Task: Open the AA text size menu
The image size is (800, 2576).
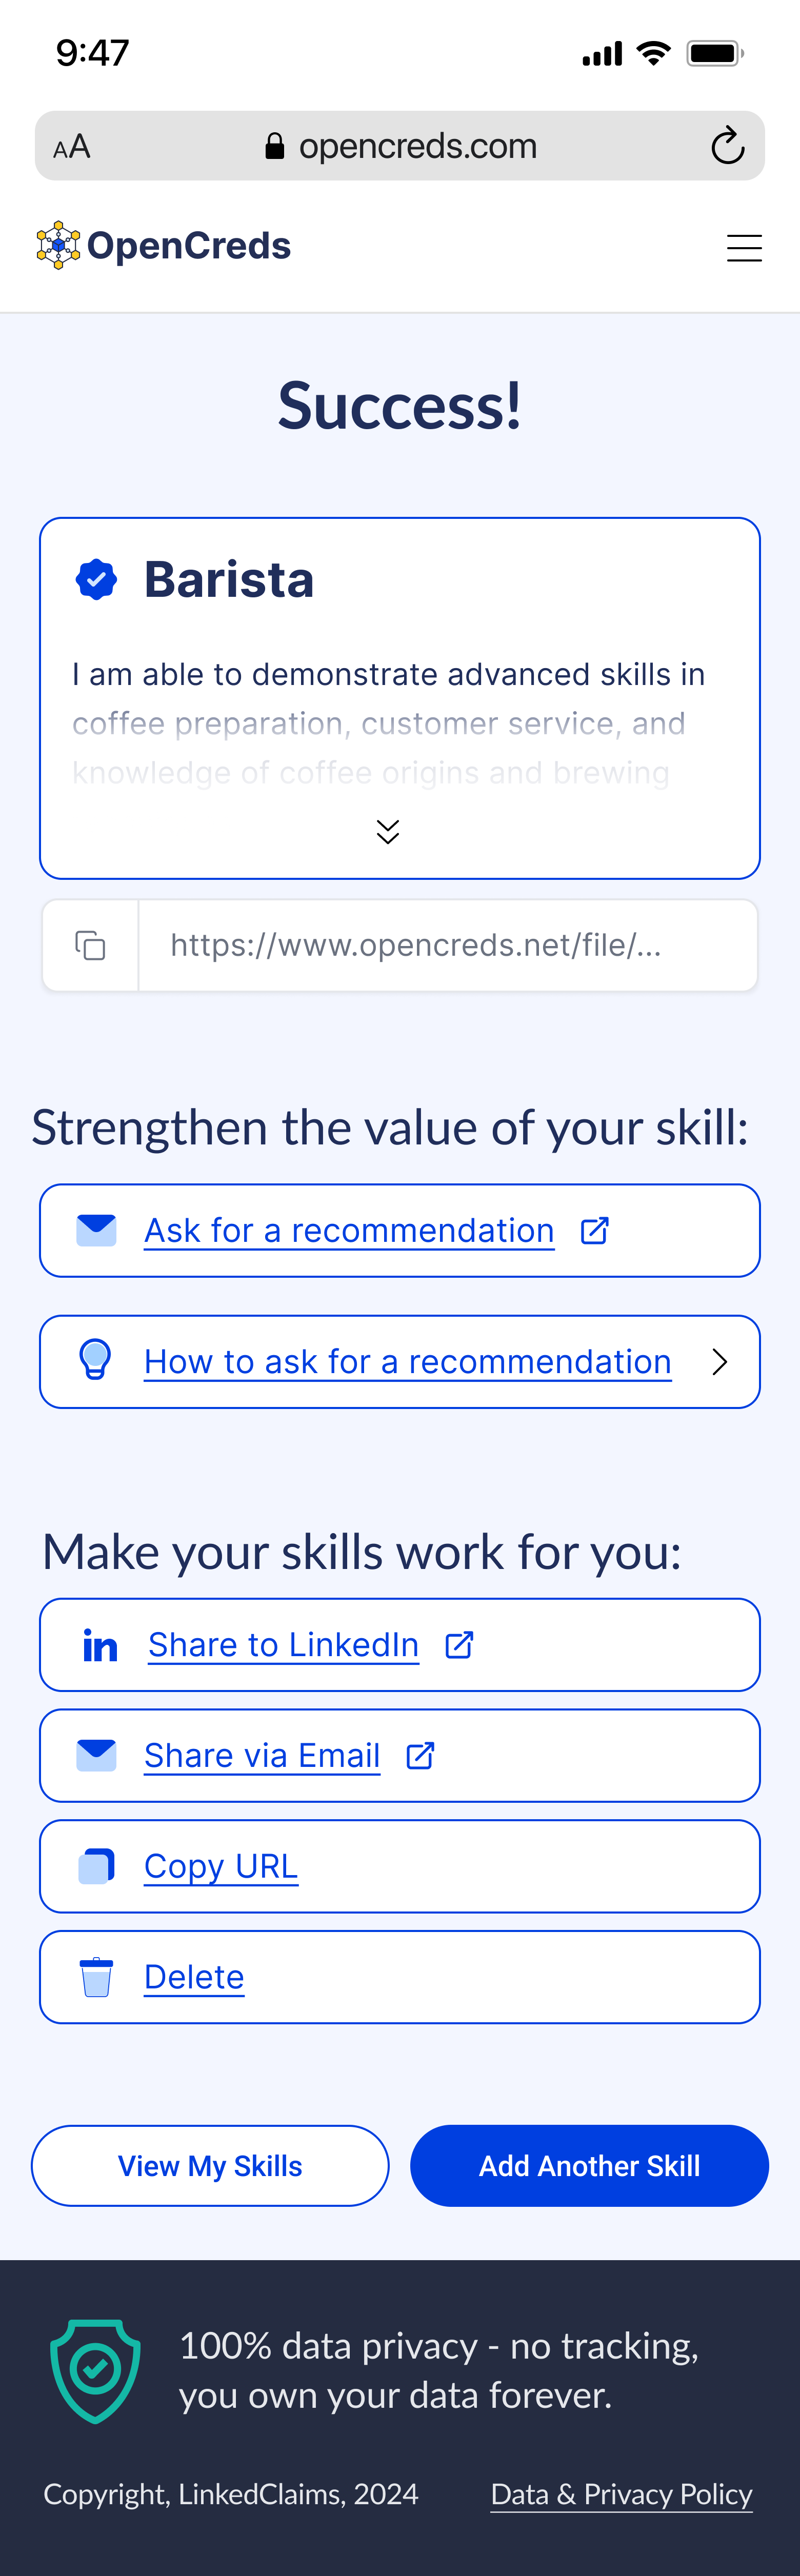Action: pyautogui.click(x=72, y=147)
